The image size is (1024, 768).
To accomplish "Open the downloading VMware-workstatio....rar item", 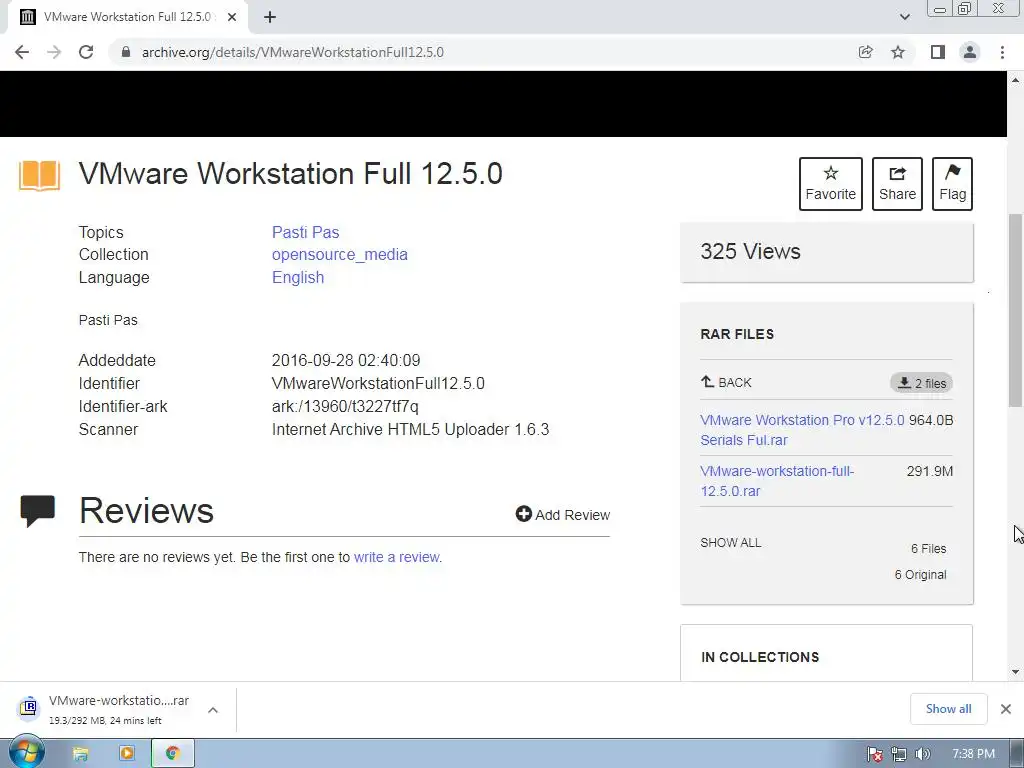I will (119, 709).
